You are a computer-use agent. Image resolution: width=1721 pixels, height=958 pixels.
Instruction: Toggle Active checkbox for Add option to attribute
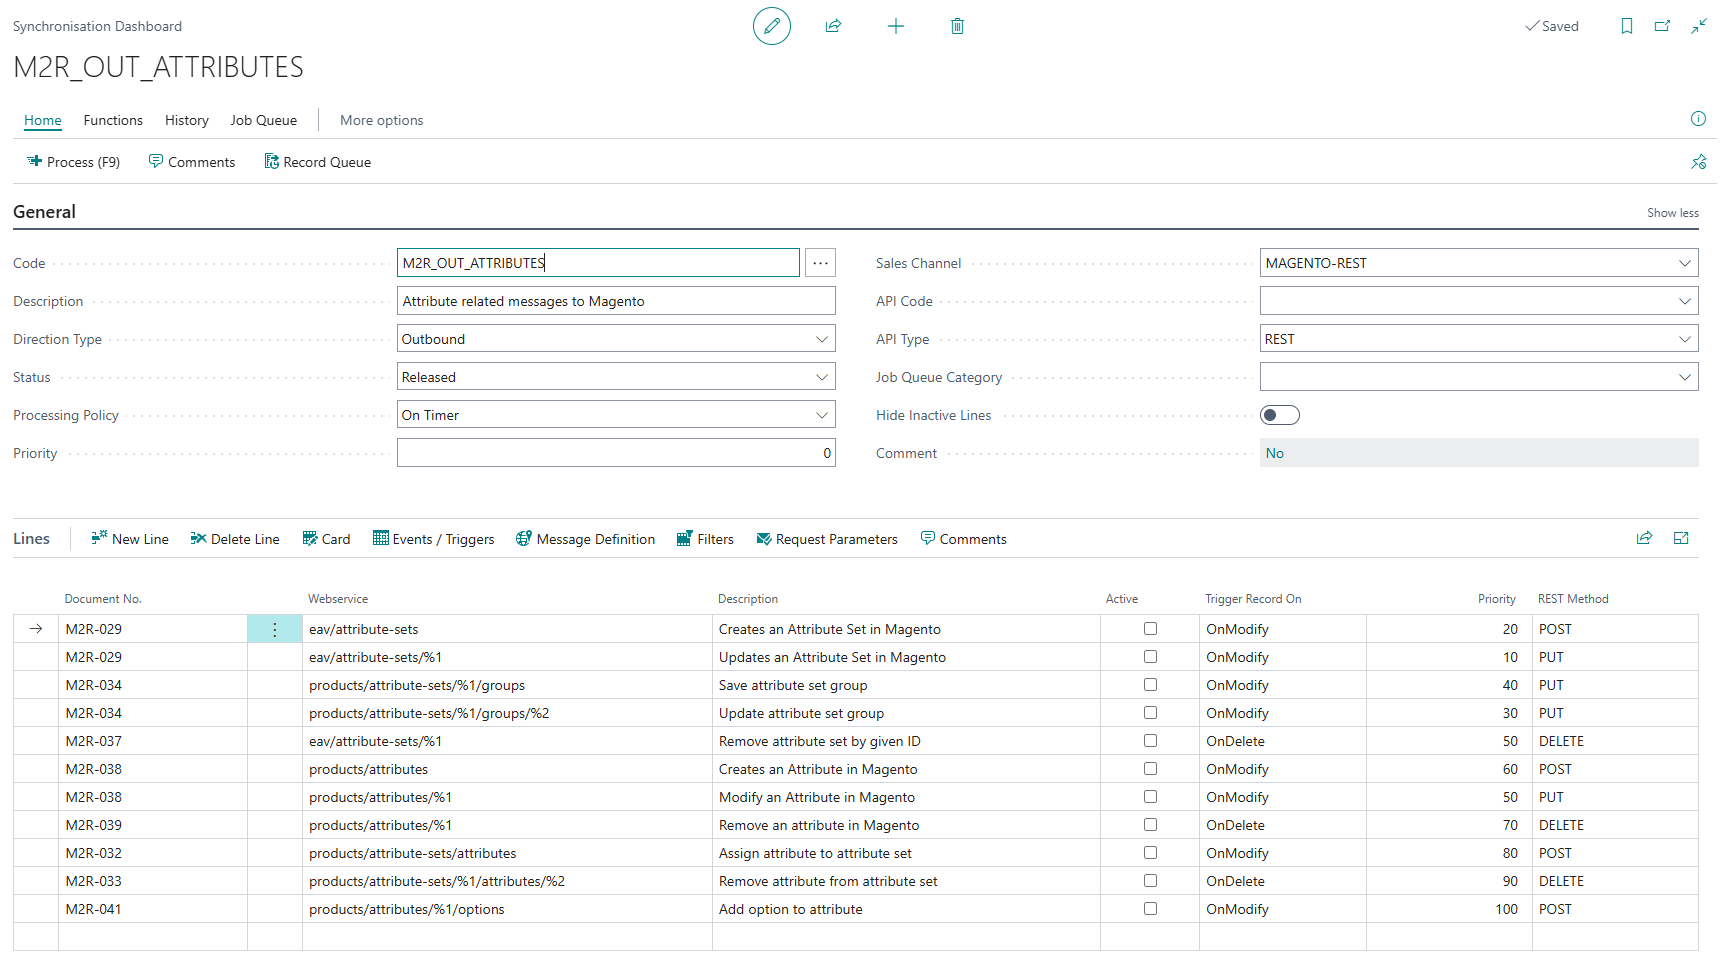(1150, 909)
